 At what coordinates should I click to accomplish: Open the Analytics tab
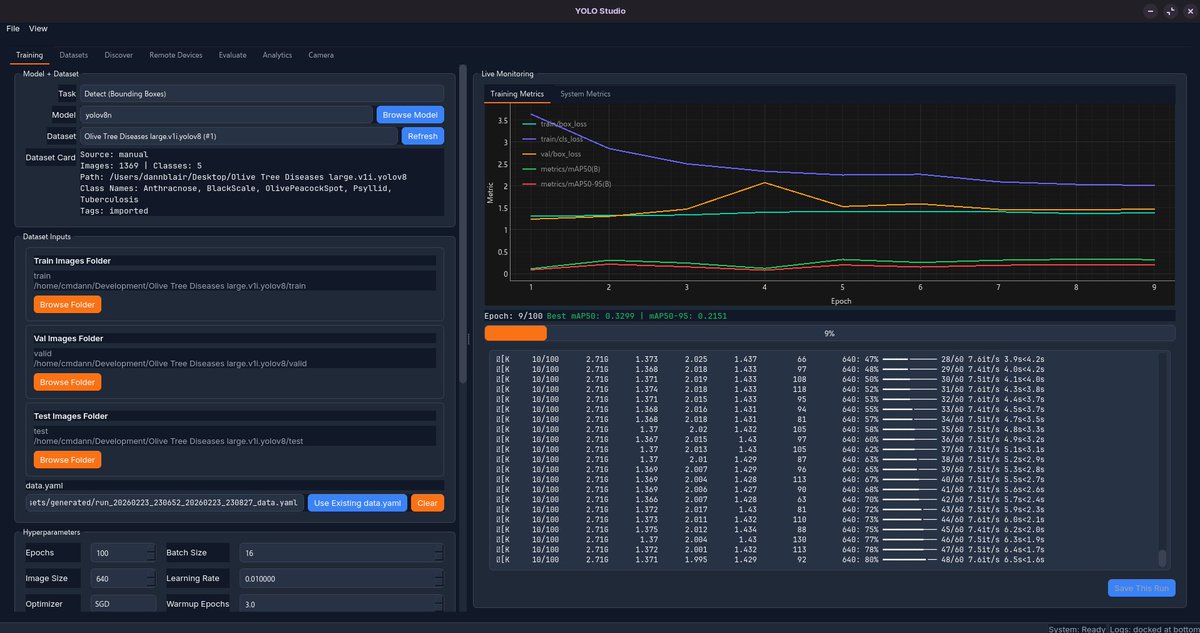pyautogui.click(x=278, y=55)
